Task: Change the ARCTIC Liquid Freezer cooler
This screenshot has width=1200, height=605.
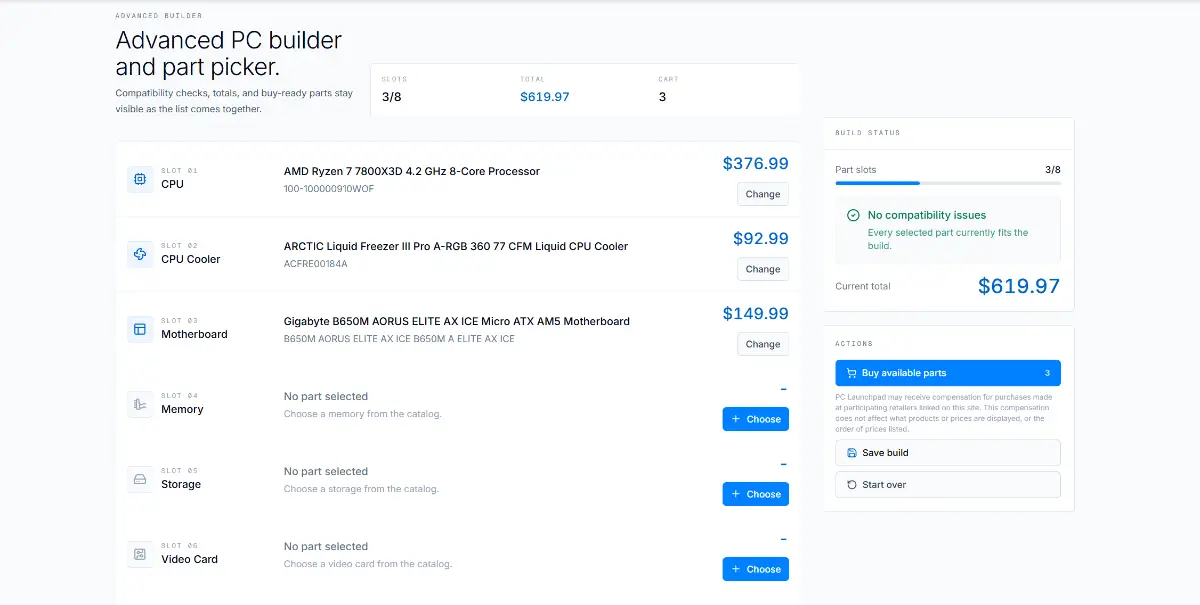Action: (763, 269)
